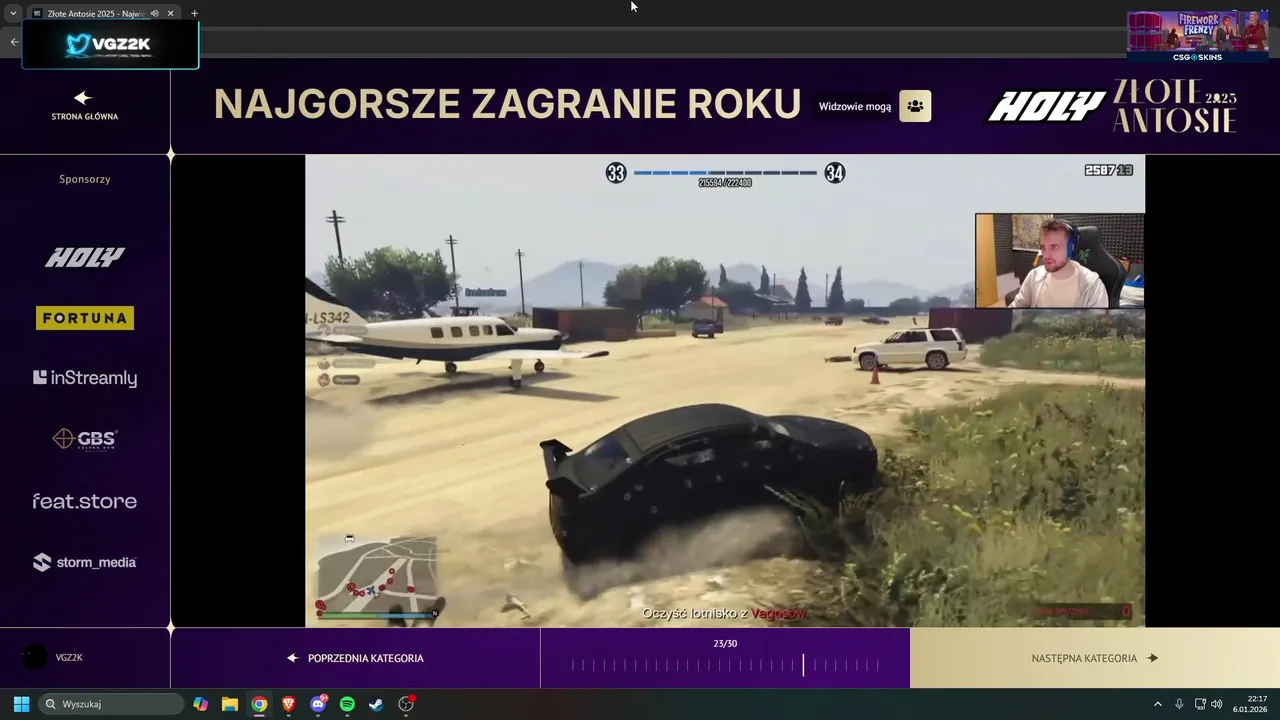
Task: Open the HOLY sponsor logo in sidebar
Action: (85, 258)
